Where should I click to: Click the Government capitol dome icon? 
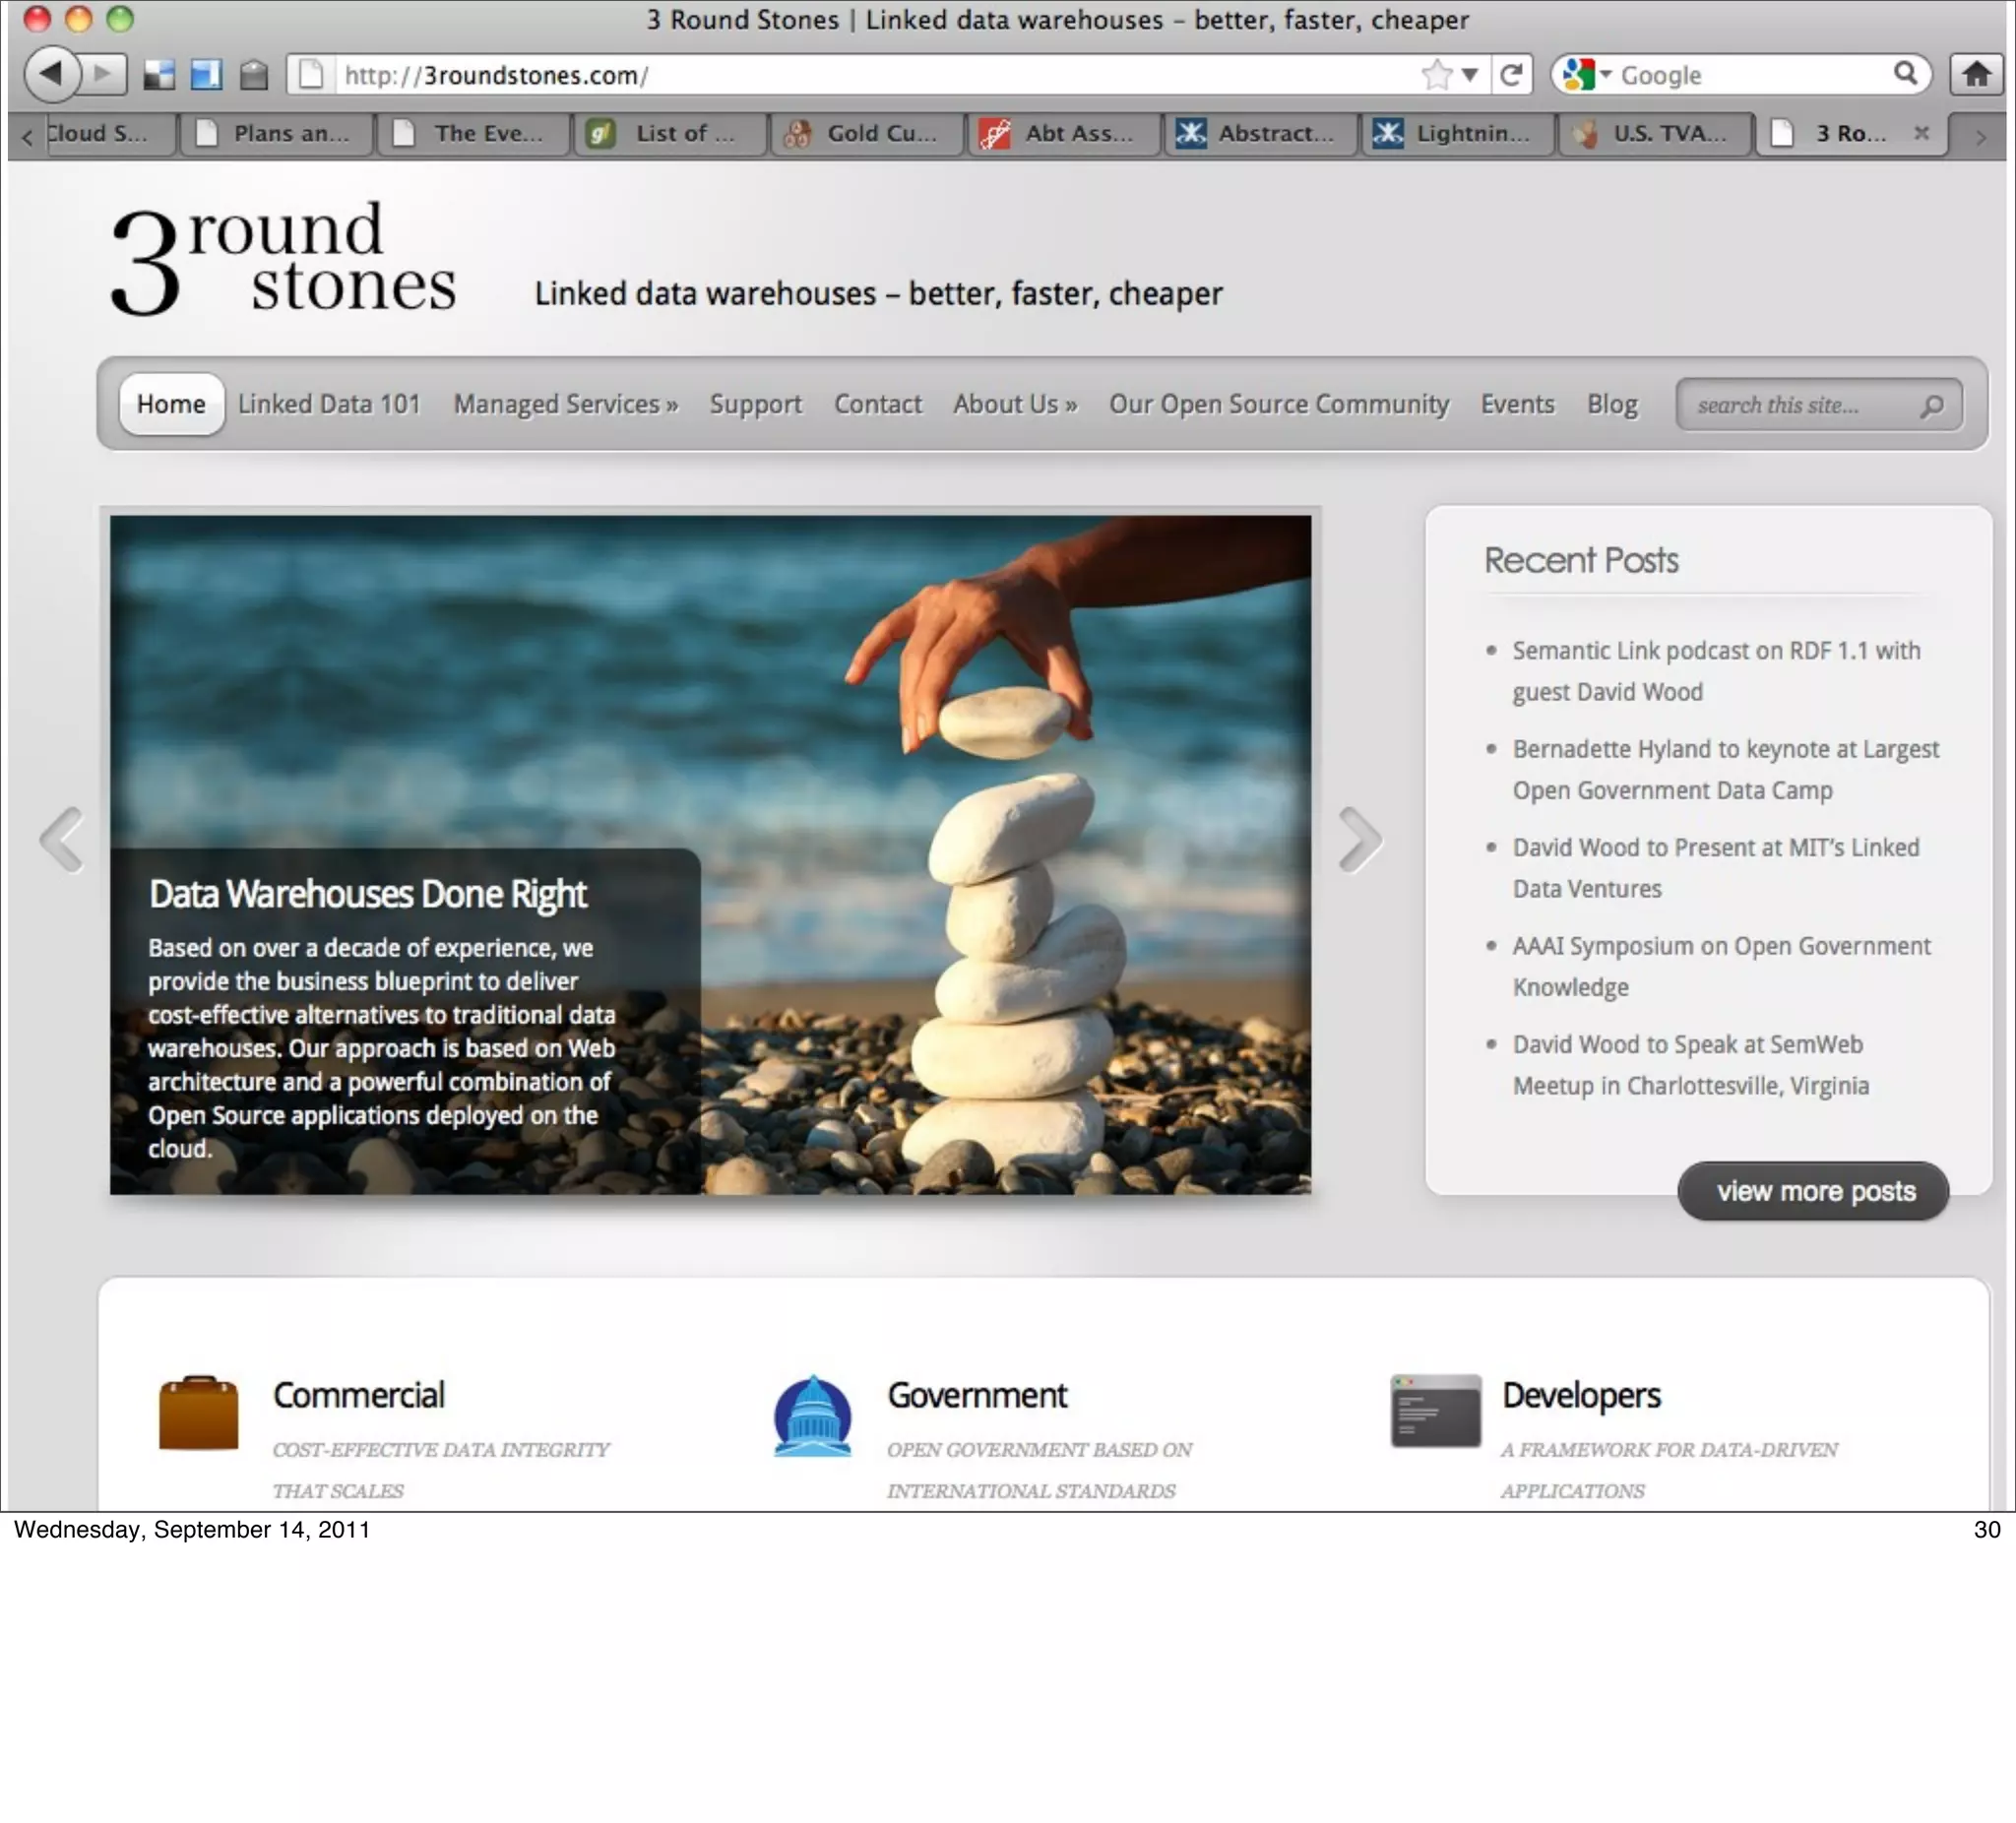812,1415
